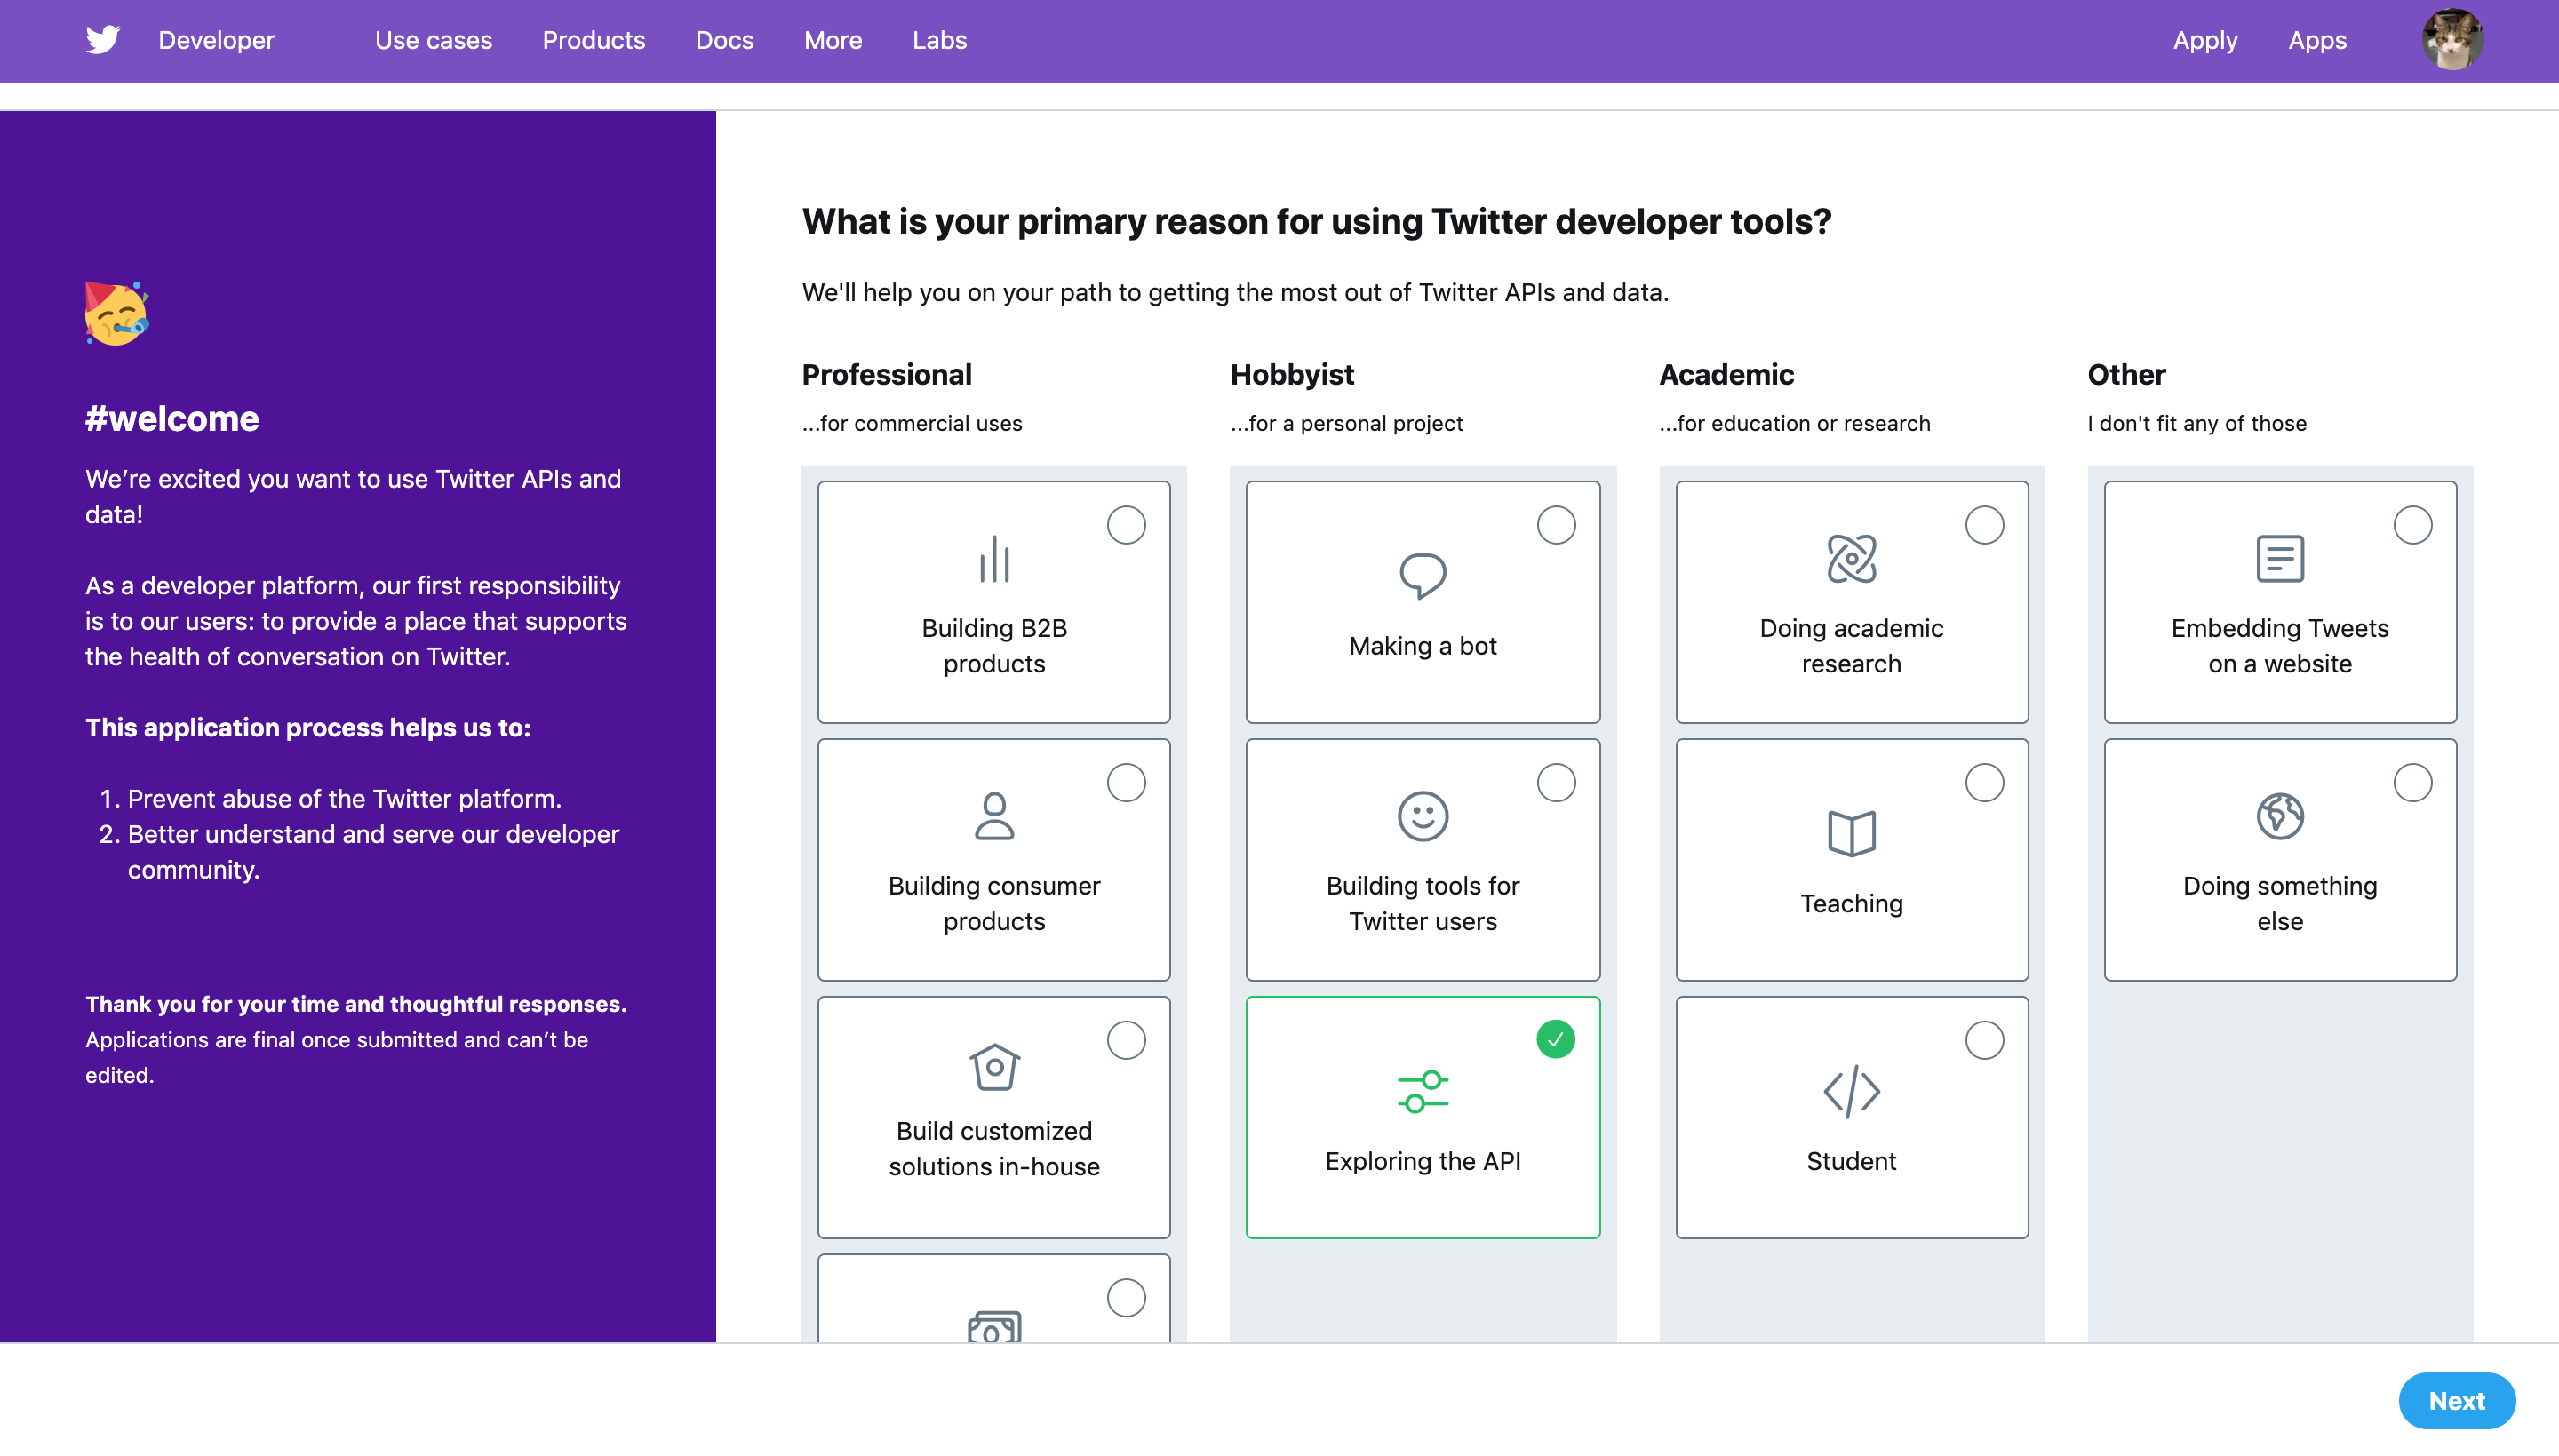Screen dimensions: 2559x1456
Task: Open the More menu
Action: [832, 40]
